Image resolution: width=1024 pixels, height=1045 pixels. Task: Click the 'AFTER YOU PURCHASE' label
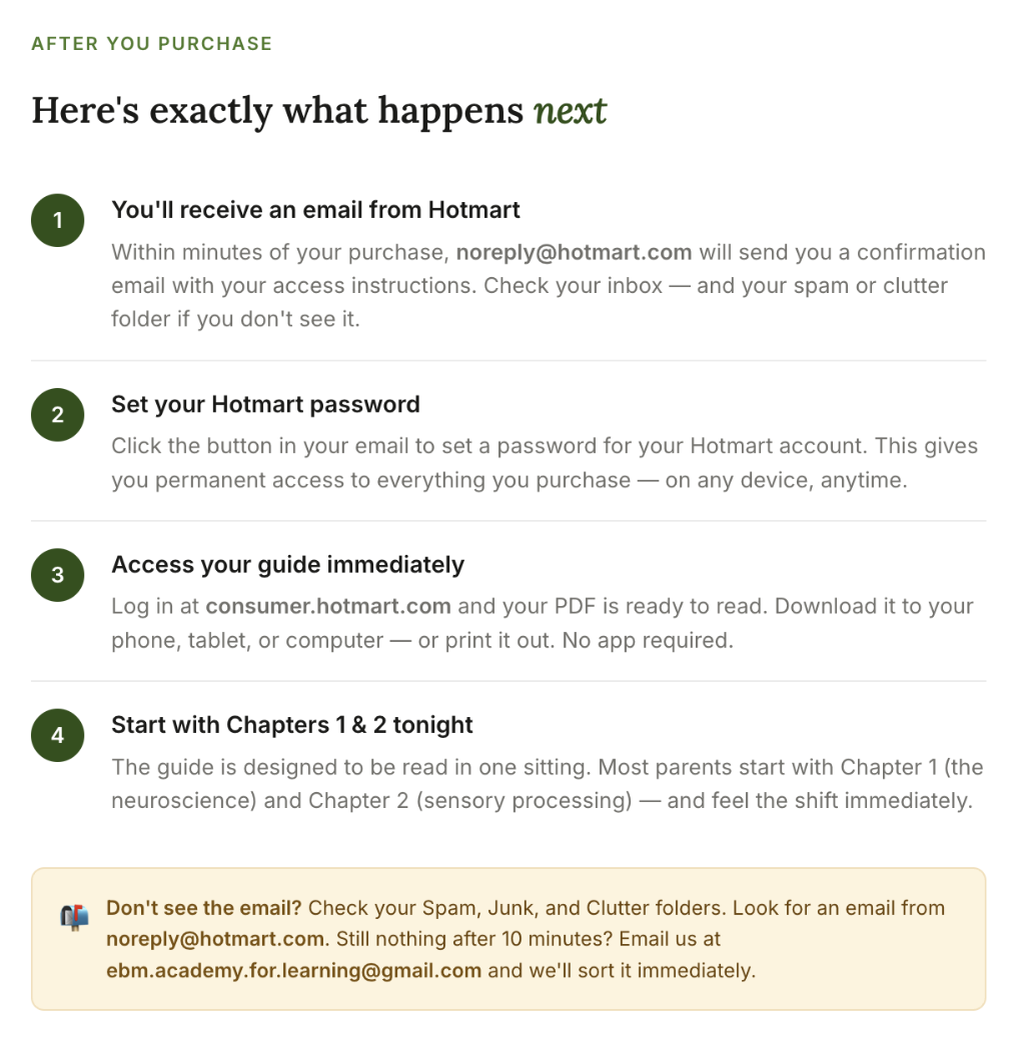152,44
